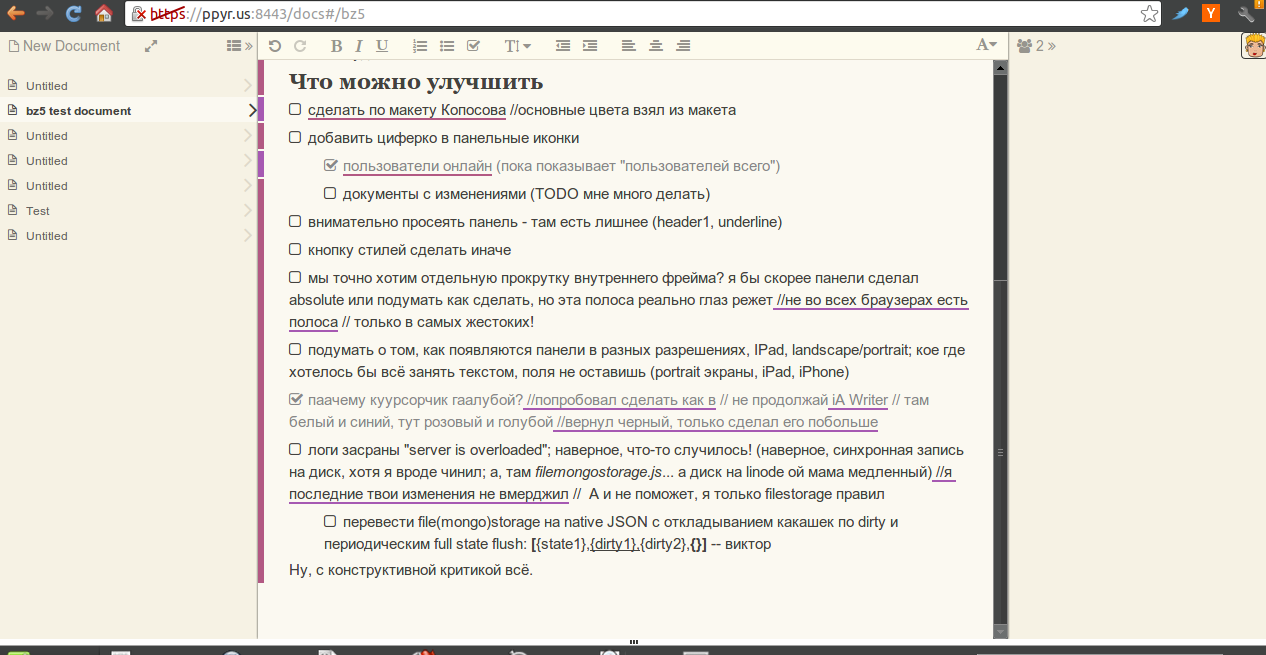The width and height of the screenshot is (1266, 655).
Task: Click the fullscreen expand arrows icon
Action: tap(151, 46)
